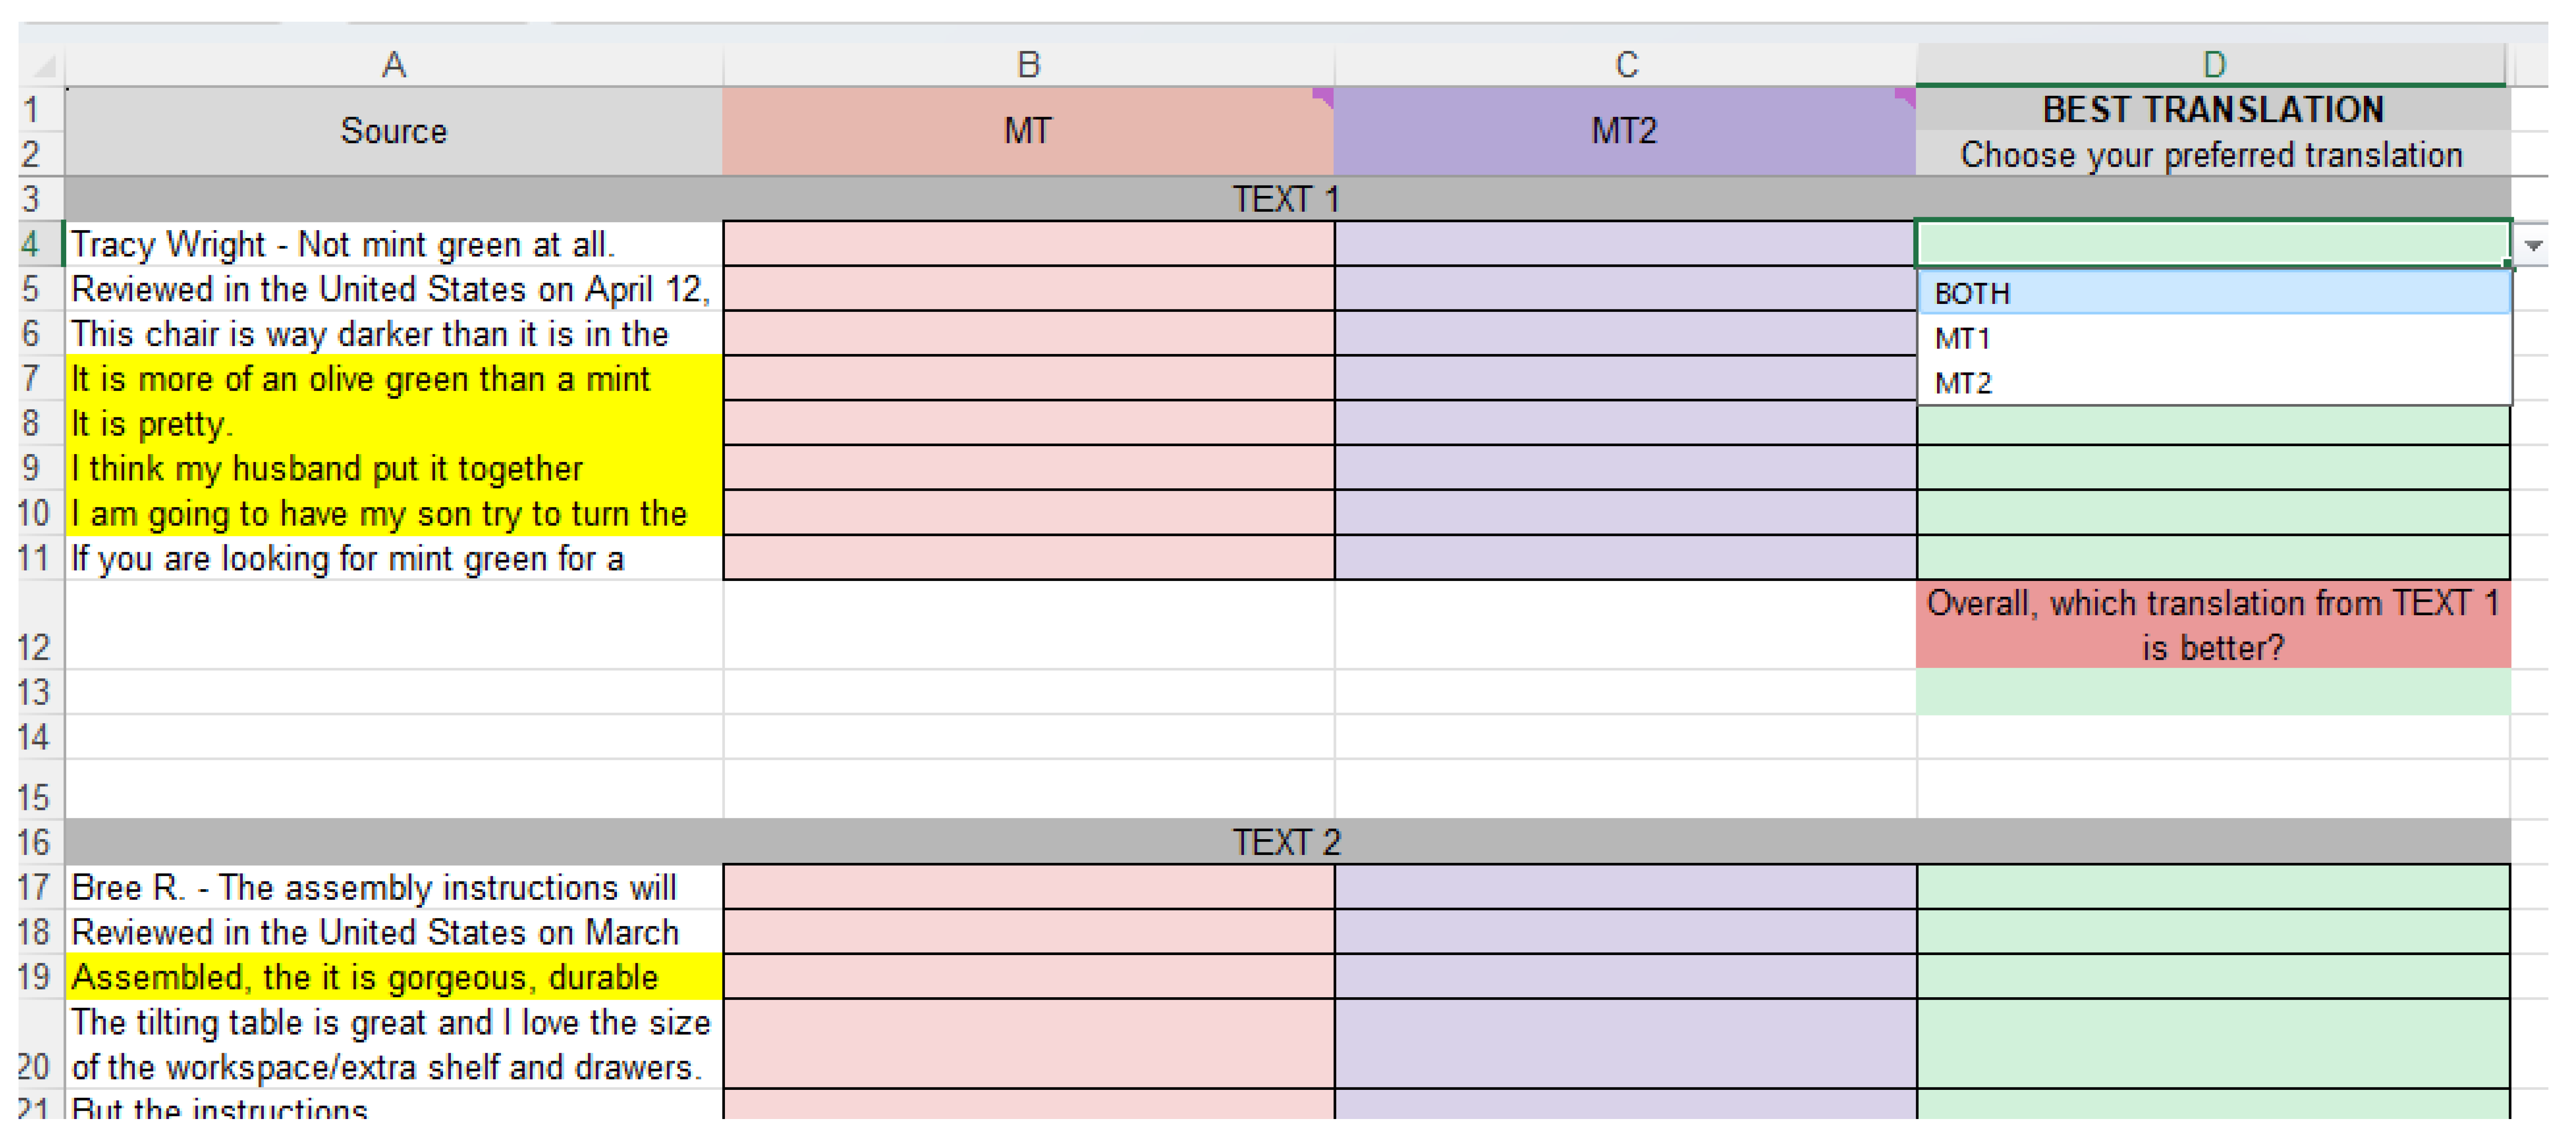Select column B by its header
2576x1134 pixels.
1028,65
